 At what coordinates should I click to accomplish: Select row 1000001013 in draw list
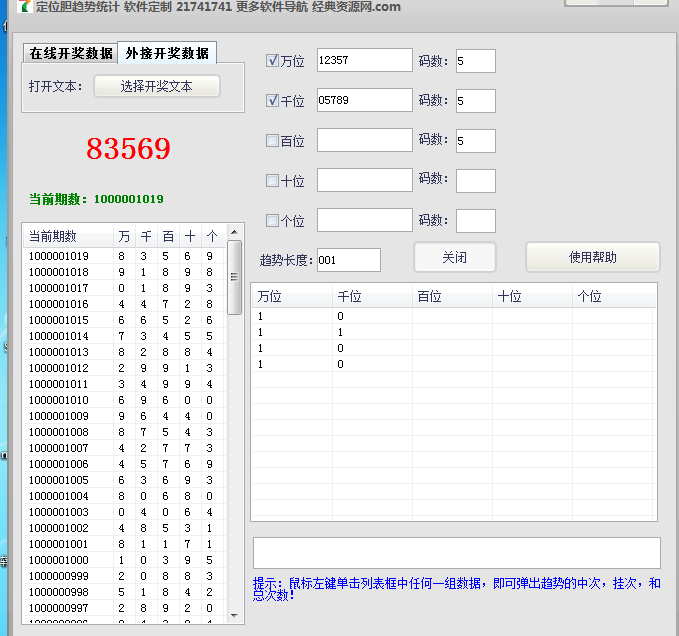[125, 352]
